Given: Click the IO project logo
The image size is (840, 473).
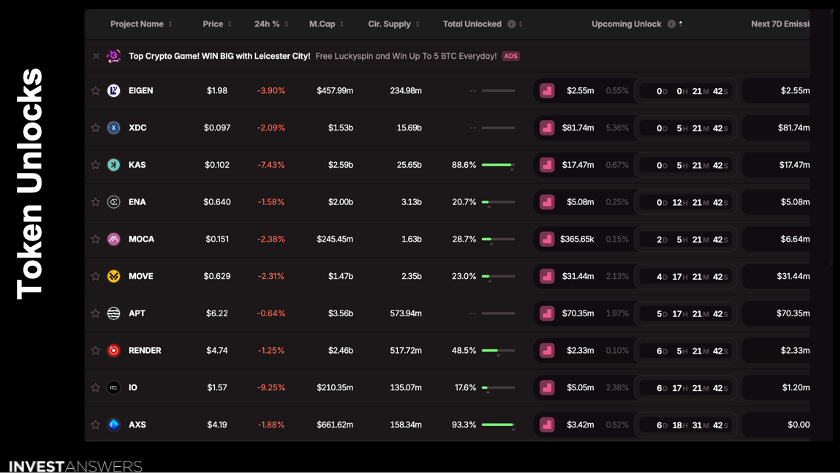Looking at the screenshot, I should click(x=114, y=387).
